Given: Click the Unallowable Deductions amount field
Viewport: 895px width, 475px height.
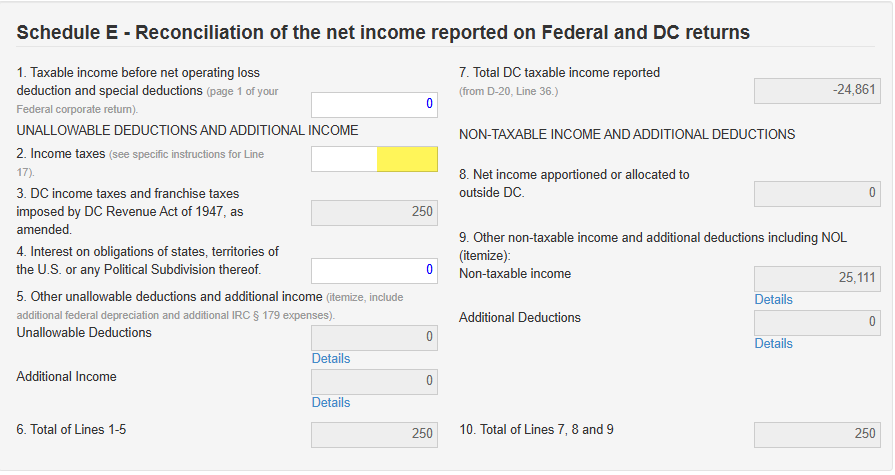Looking at the screenshot, I should pos(374,337).
